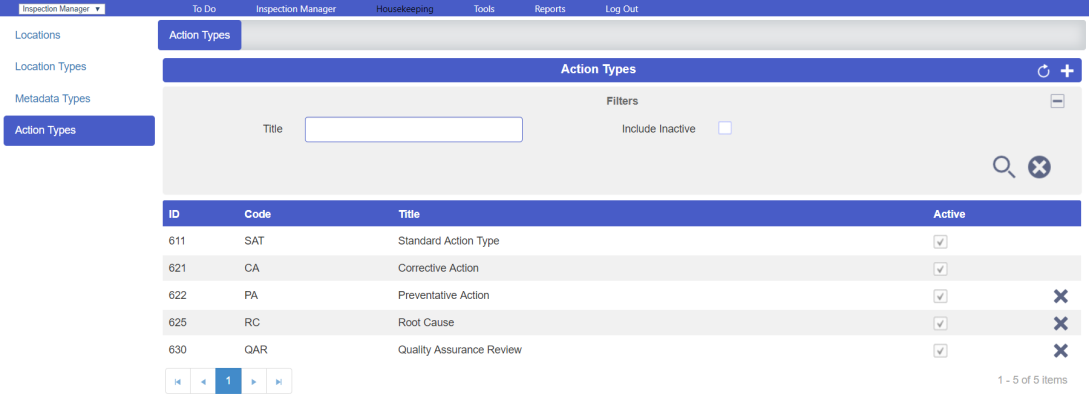Toggle Active checkbox for Preventative Action

click(940, 297)
